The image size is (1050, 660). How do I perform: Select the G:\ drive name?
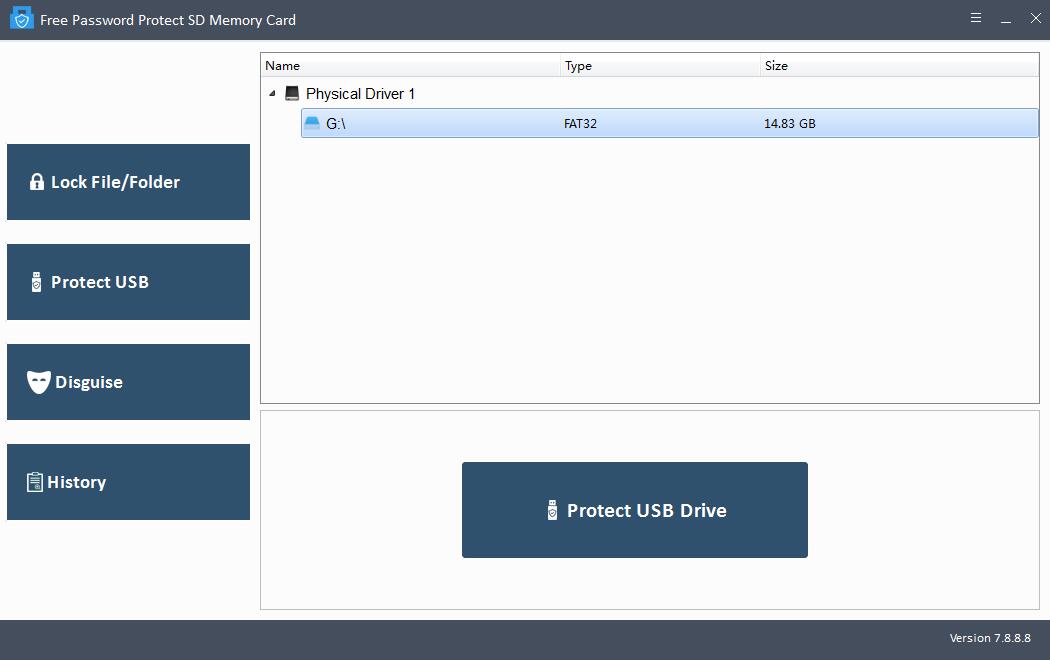[x=336, y=124]
